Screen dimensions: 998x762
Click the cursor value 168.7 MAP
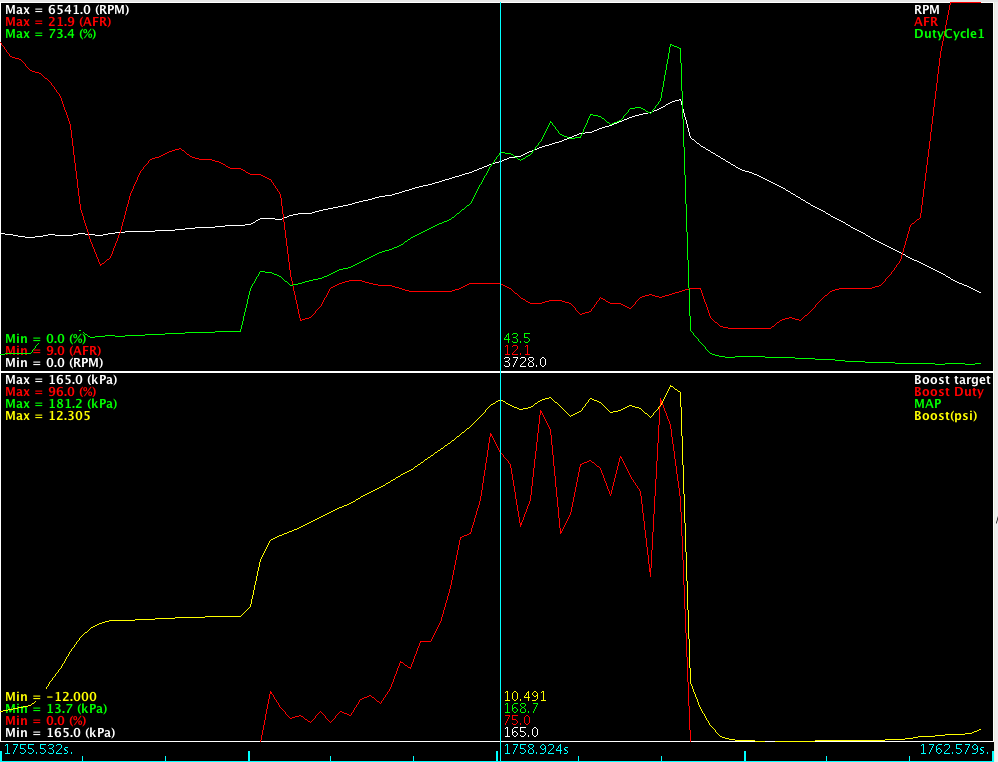(x=521, y=709)
